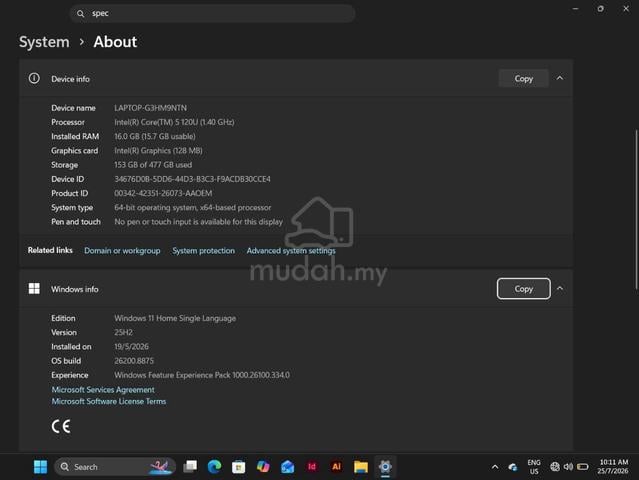
Task: Collapse the Device info section
Action: pos(560,78)
